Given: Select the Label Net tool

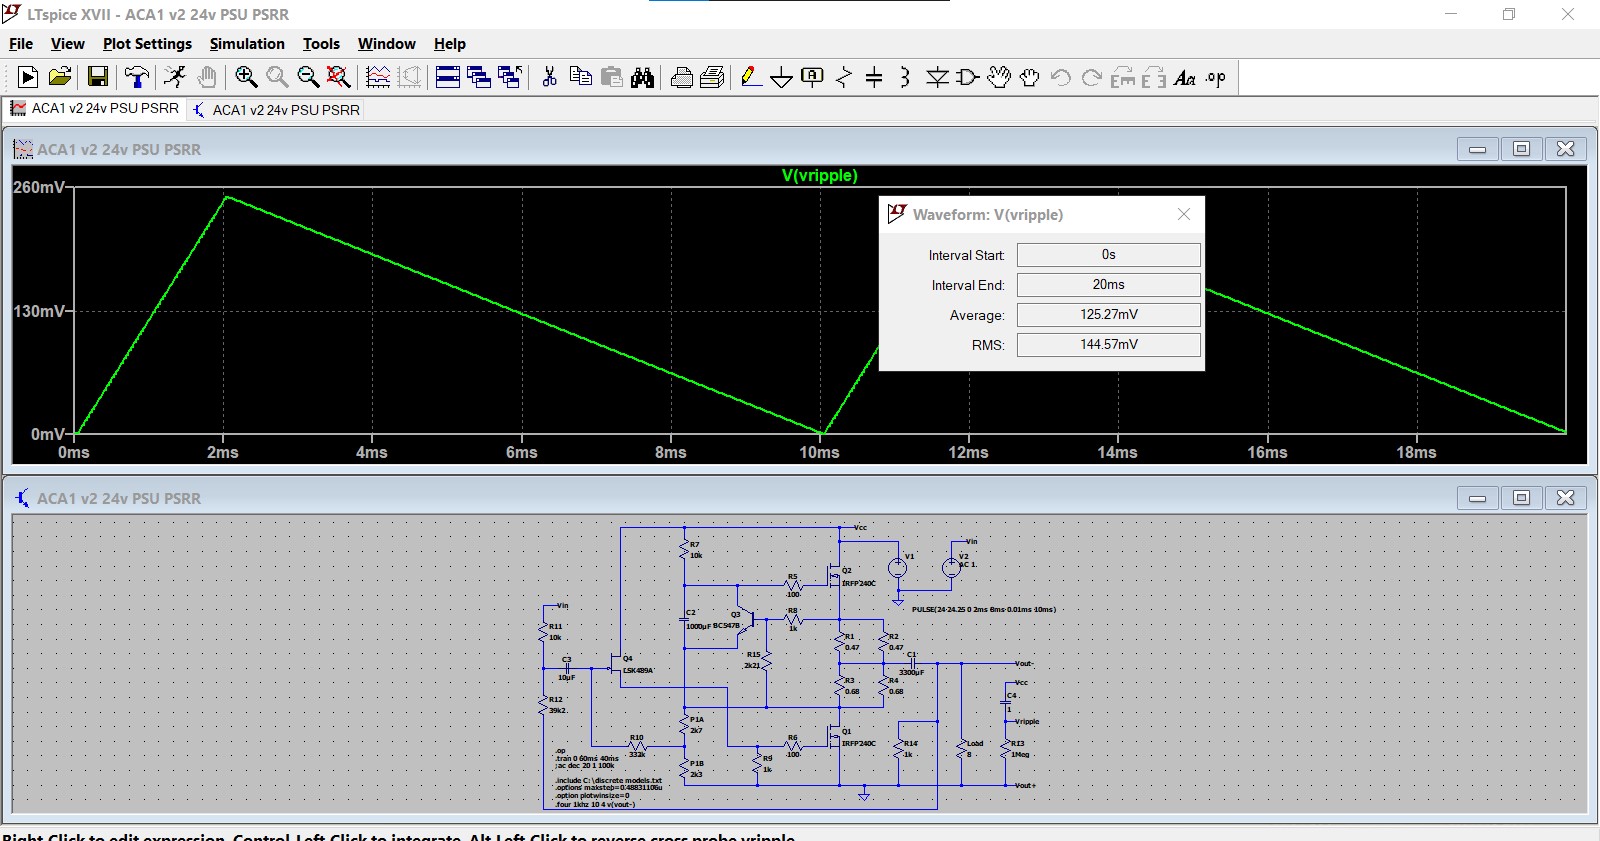Looking at the screenshot, I should click(813, 77).
